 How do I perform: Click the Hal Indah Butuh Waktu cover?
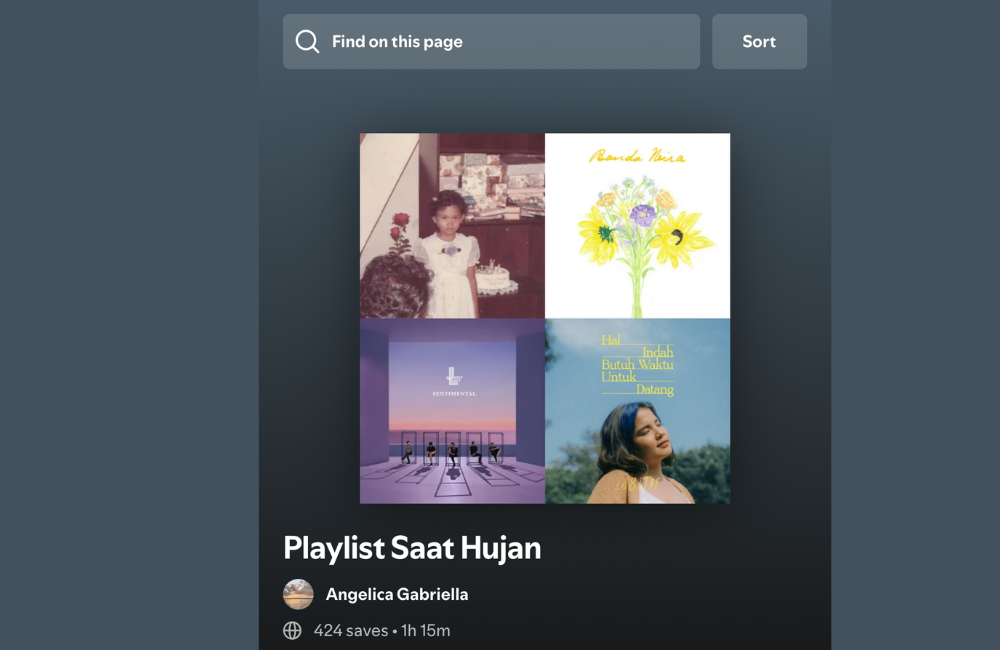(637, 411)
